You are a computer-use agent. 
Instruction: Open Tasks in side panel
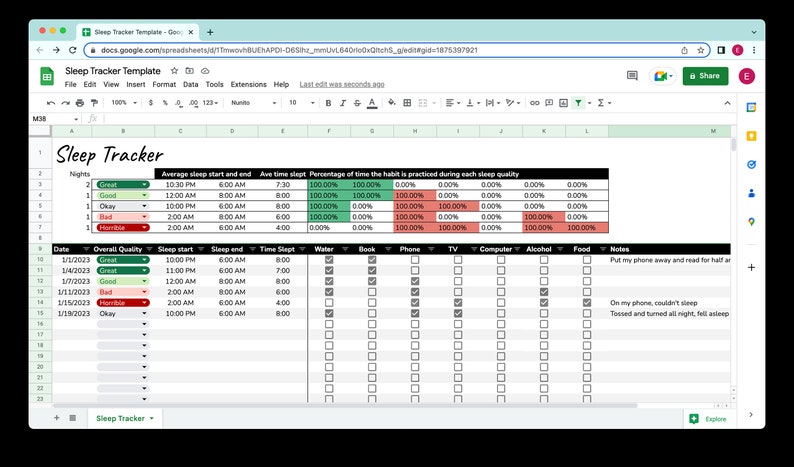click(x=751, y=164)
